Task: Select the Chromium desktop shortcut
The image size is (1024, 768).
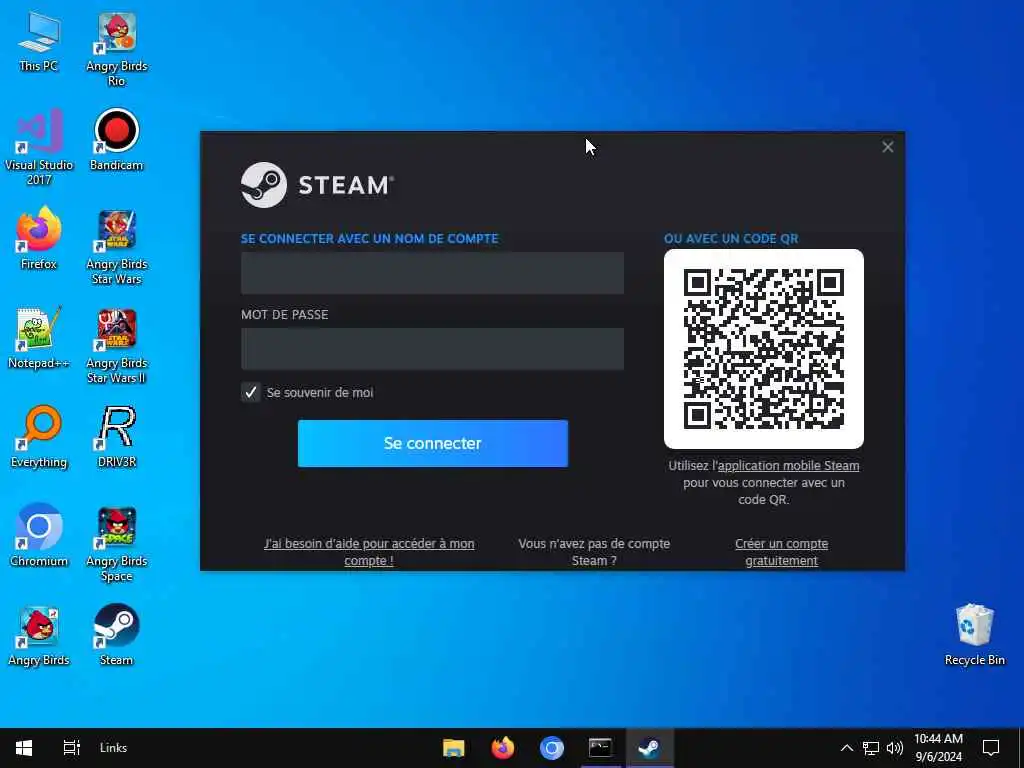Action: 39,536
